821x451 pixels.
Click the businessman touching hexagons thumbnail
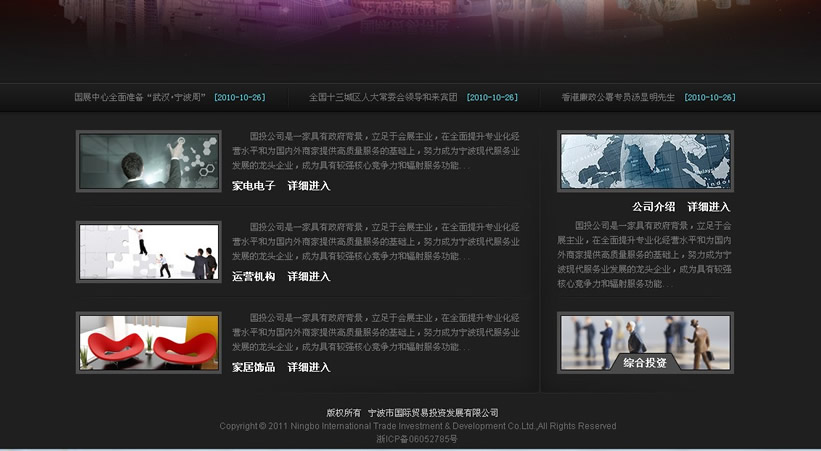point(149,161)
